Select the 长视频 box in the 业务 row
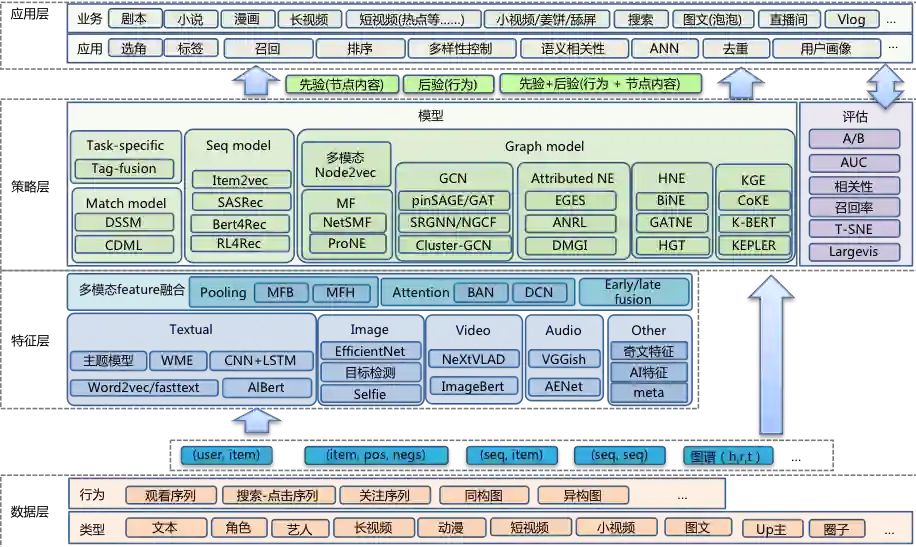The width and height of the screenshot is (916, 547). click(309, 19)
